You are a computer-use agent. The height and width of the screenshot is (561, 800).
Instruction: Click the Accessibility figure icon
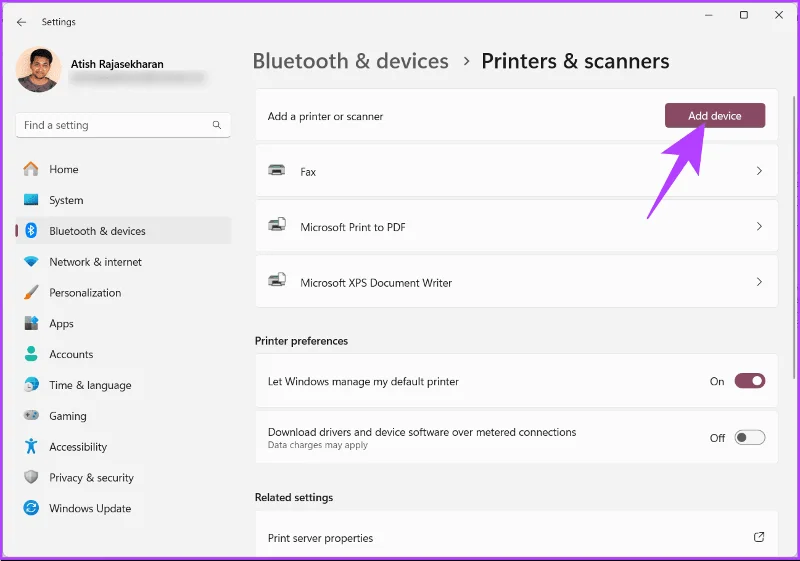31,446
